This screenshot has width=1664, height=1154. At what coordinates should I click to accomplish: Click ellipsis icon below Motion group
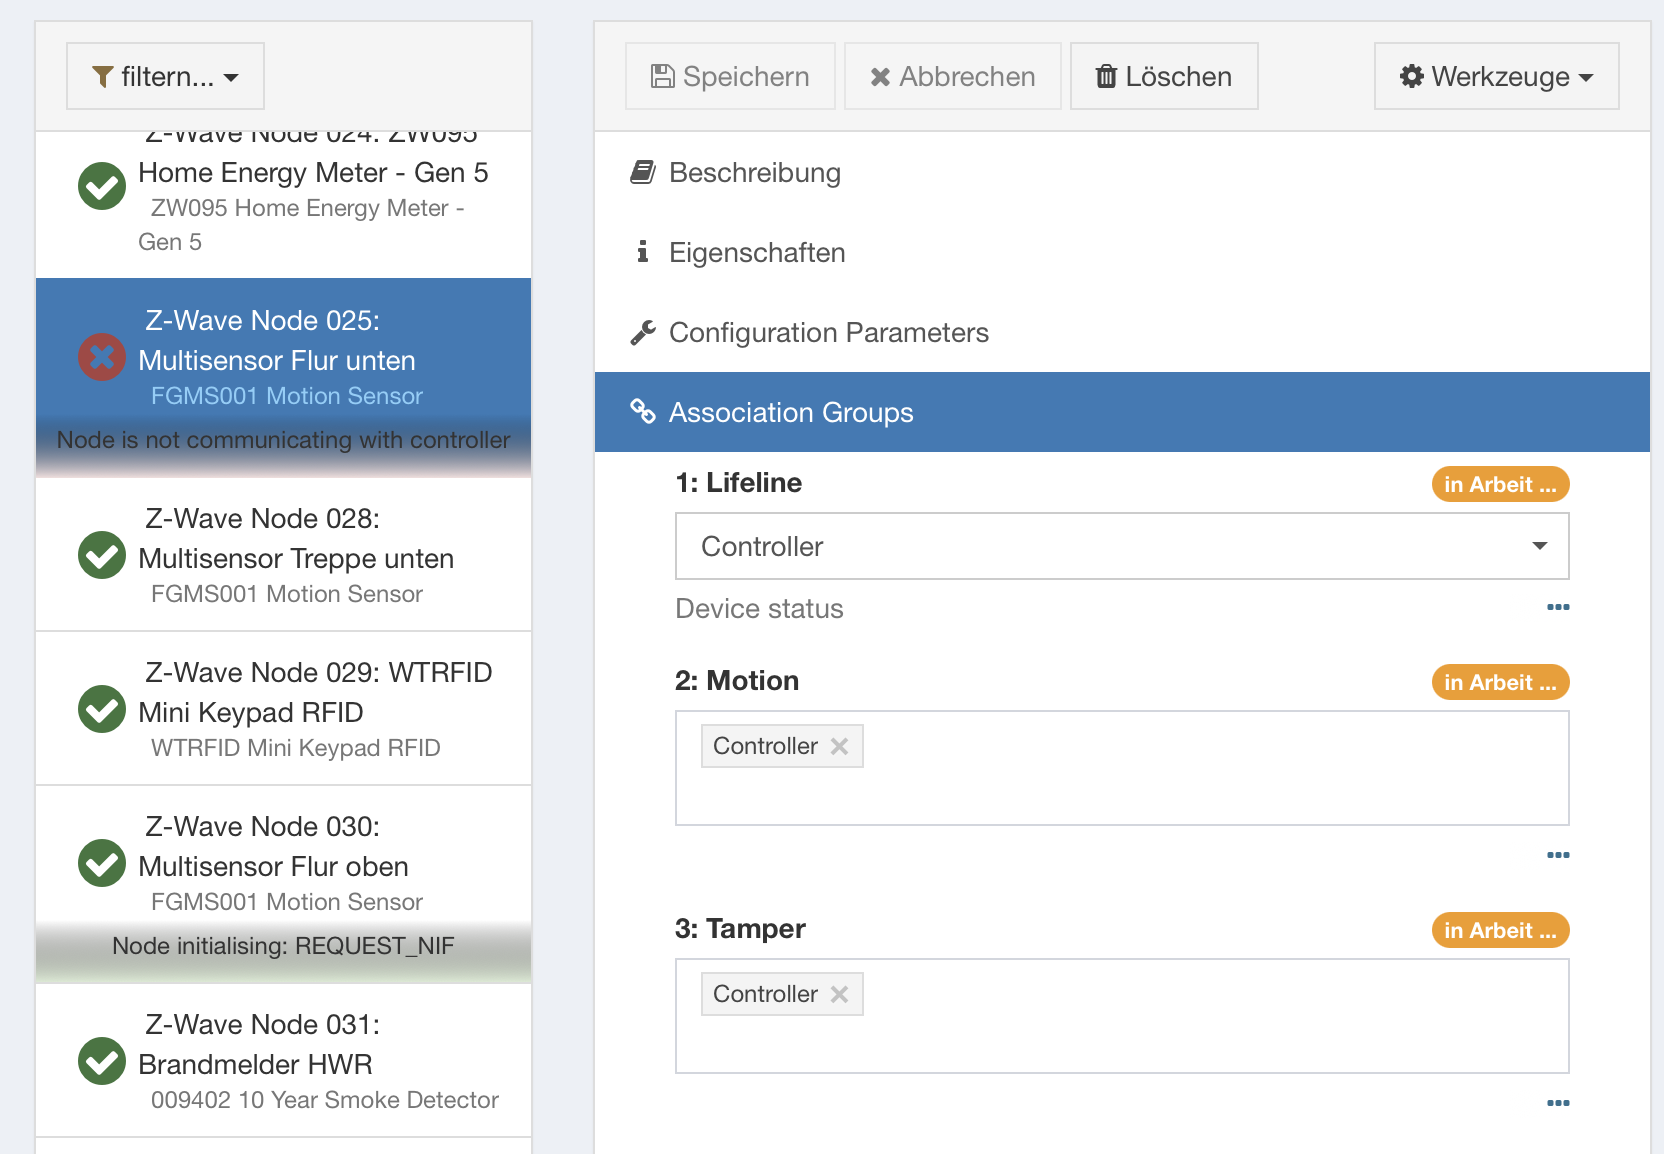[1557, 855]
